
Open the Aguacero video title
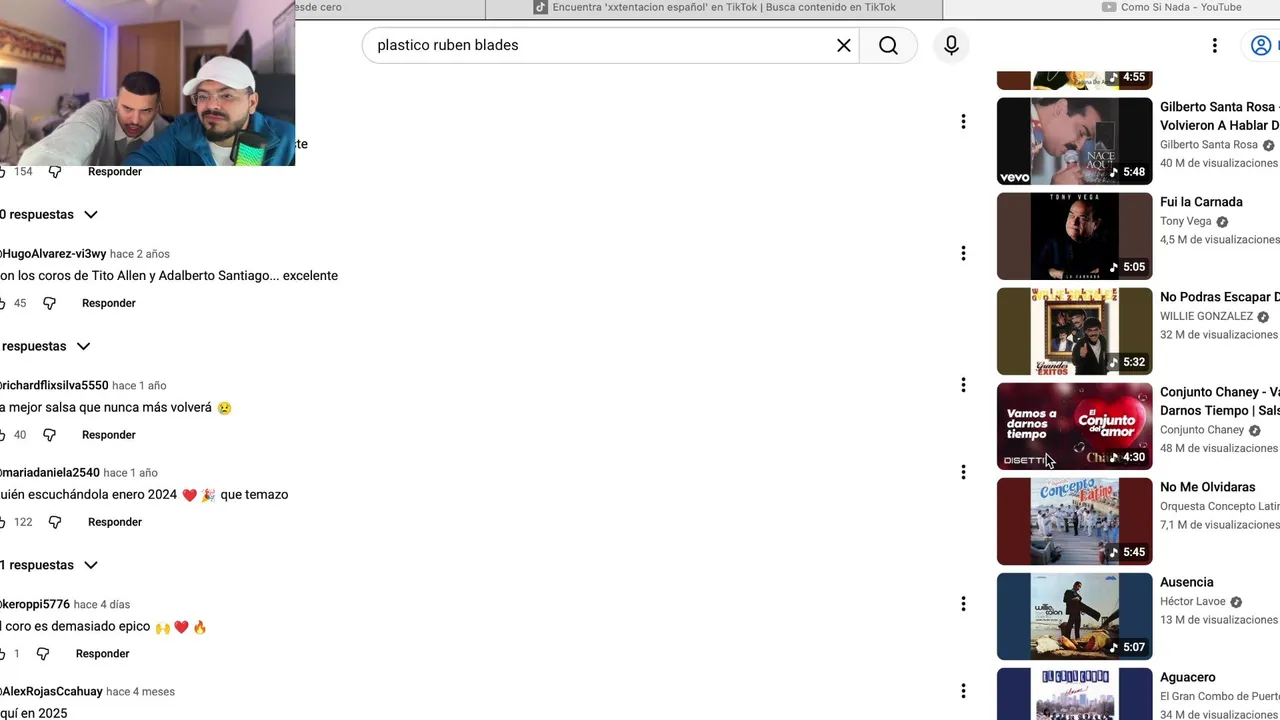click(x=1187, y=677)
